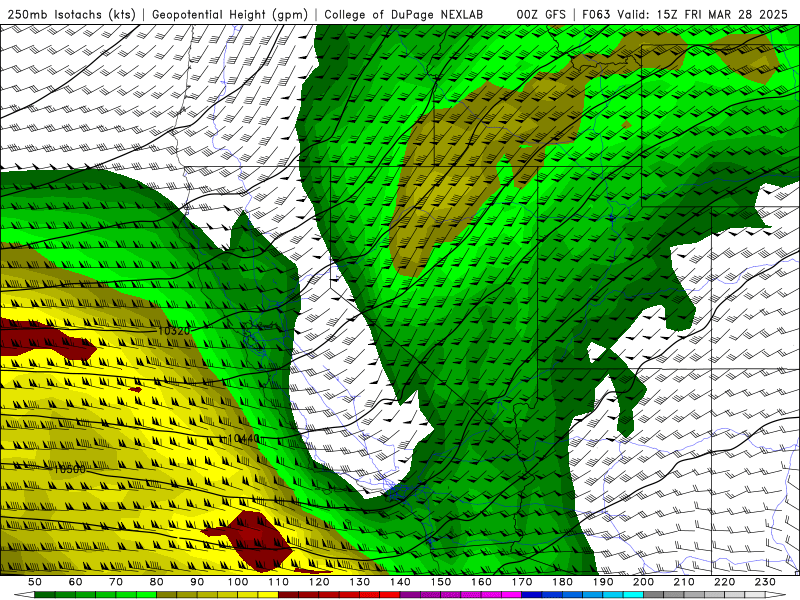The width and height of the screenshot is (800, 600).
Task: Click the left end arrow of the color bar
Action: pyautogui.click(x=24, y=595)
